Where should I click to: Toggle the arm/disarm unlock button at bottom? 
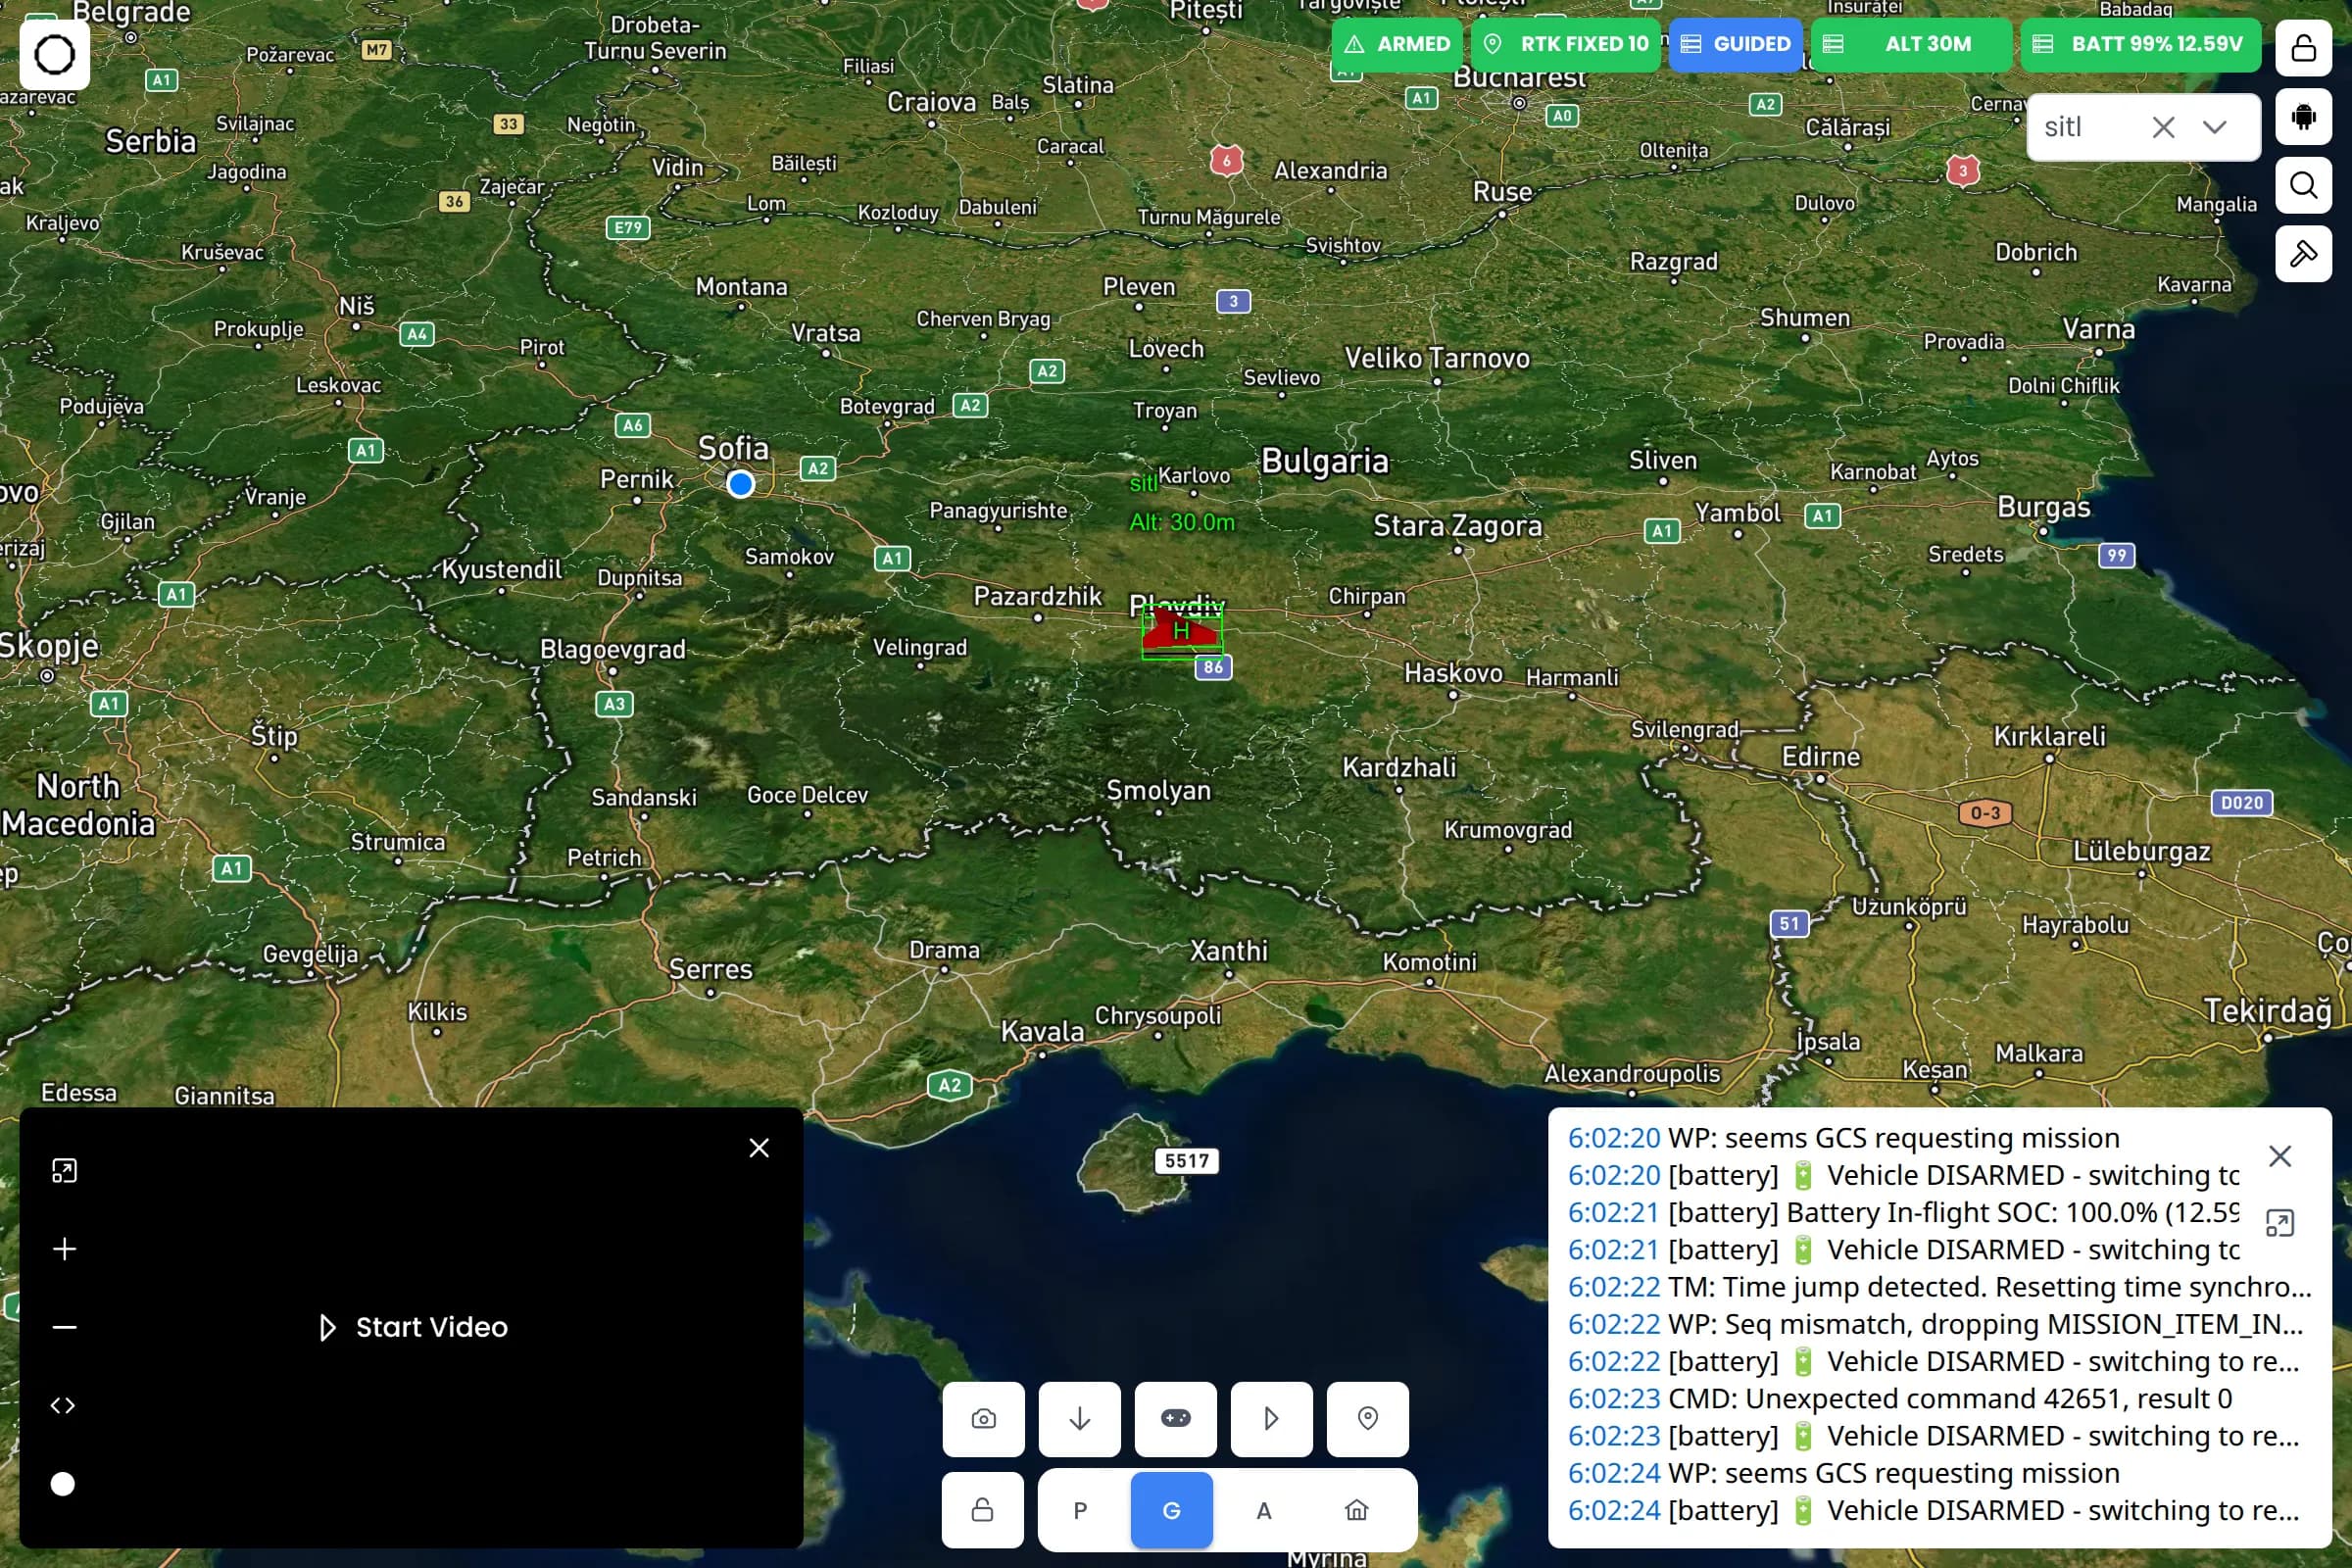tap(982, 1509)
